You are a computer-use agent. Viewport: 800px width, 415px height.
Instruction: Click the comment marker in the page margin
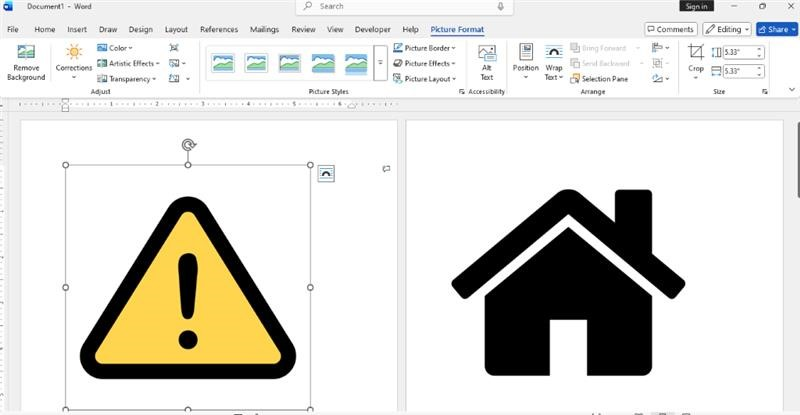coord(386,168)
